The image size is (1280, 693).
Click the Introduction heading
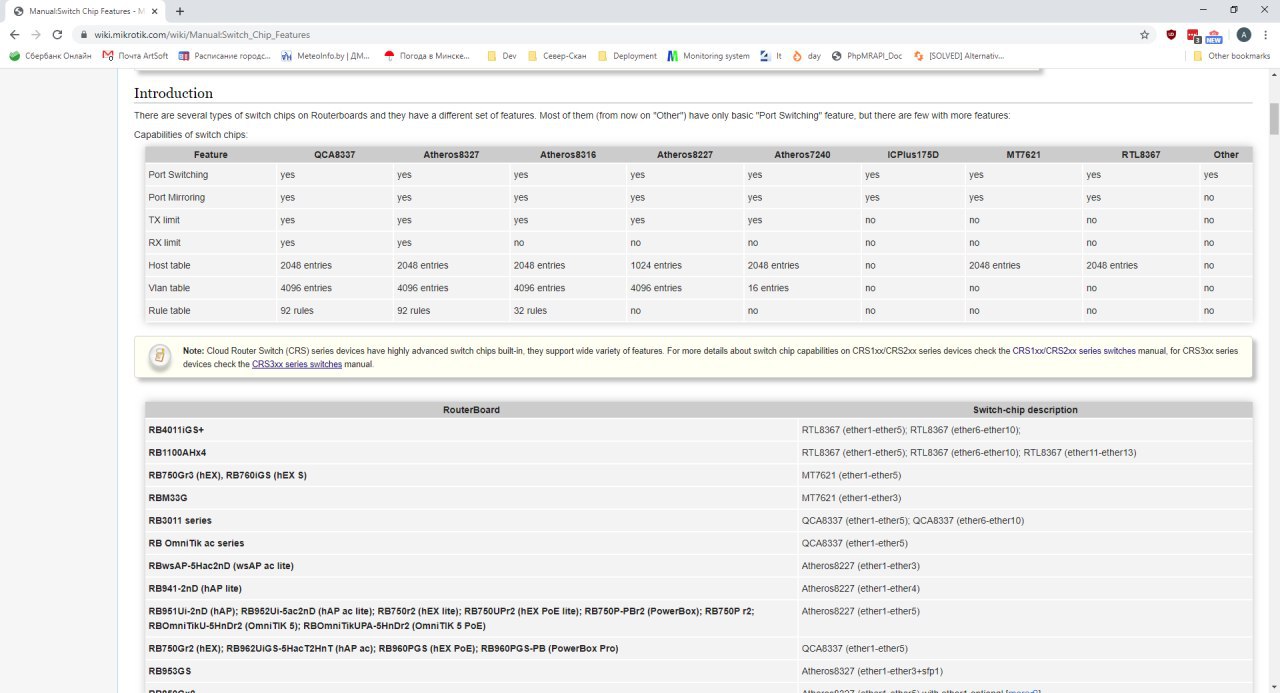point(173,93)
